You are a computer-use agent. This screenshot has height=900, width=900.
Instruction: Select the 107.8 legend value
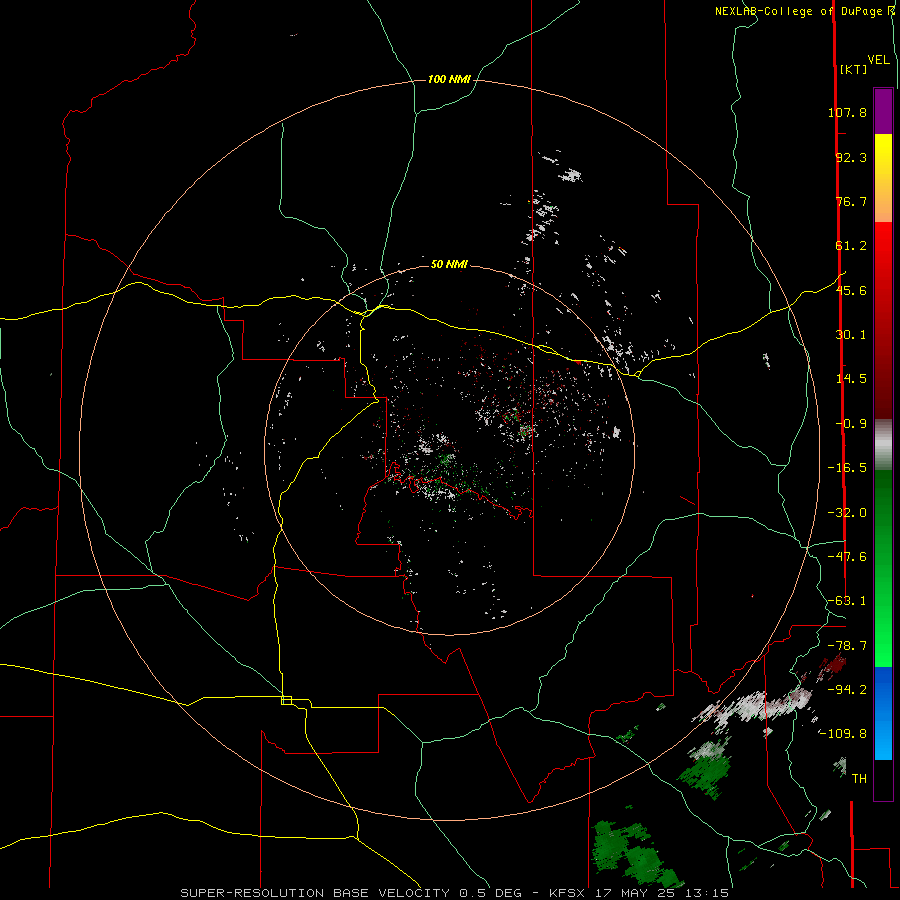click(847, 112)
